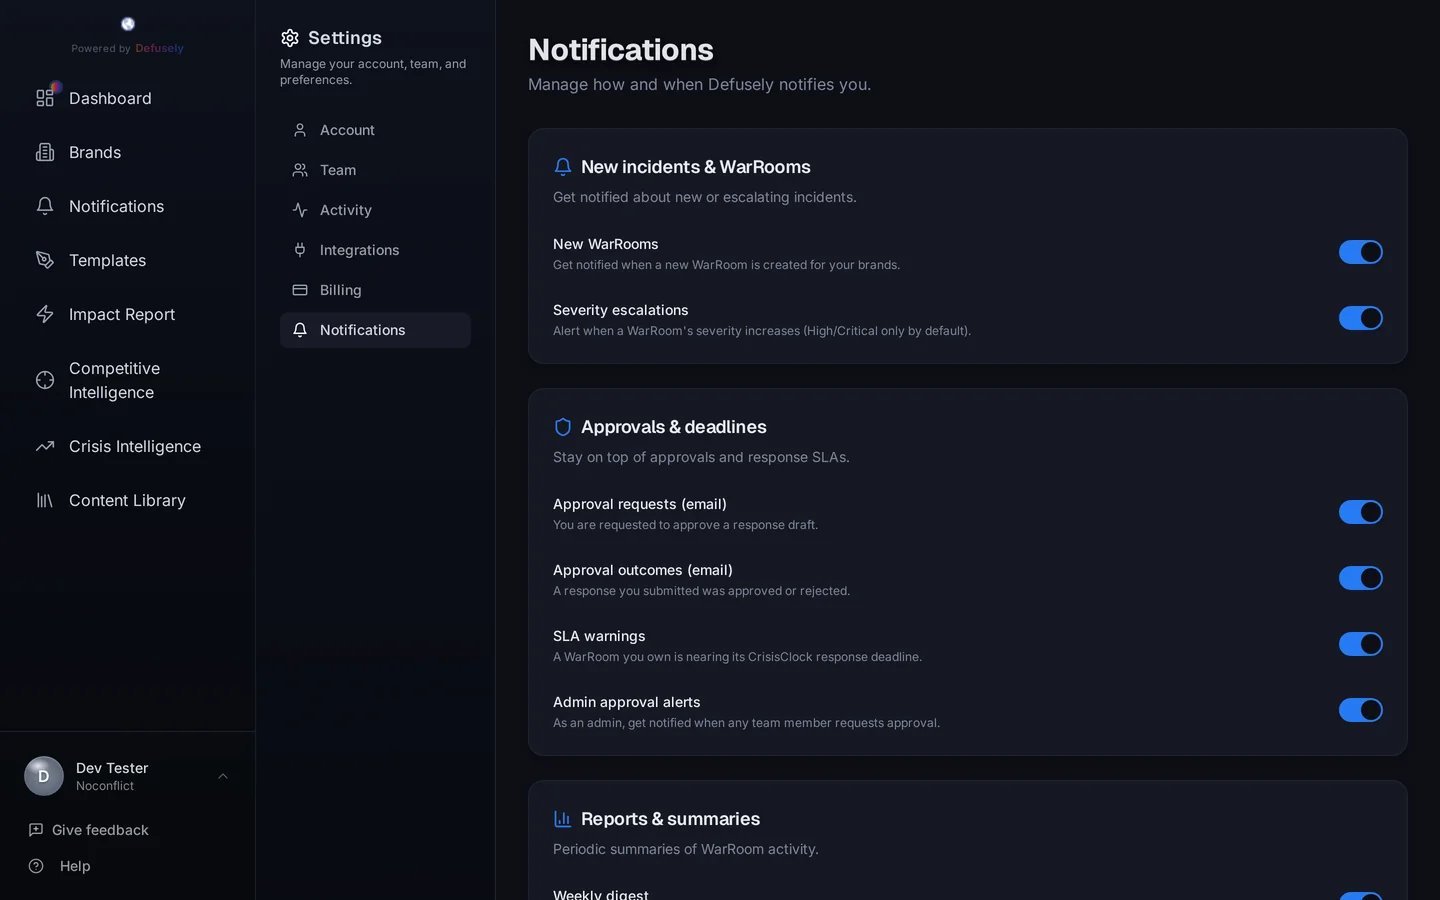1440x900 pixels.
Task: Select the Brands icon in the sidebar
Action: point(44,152)
